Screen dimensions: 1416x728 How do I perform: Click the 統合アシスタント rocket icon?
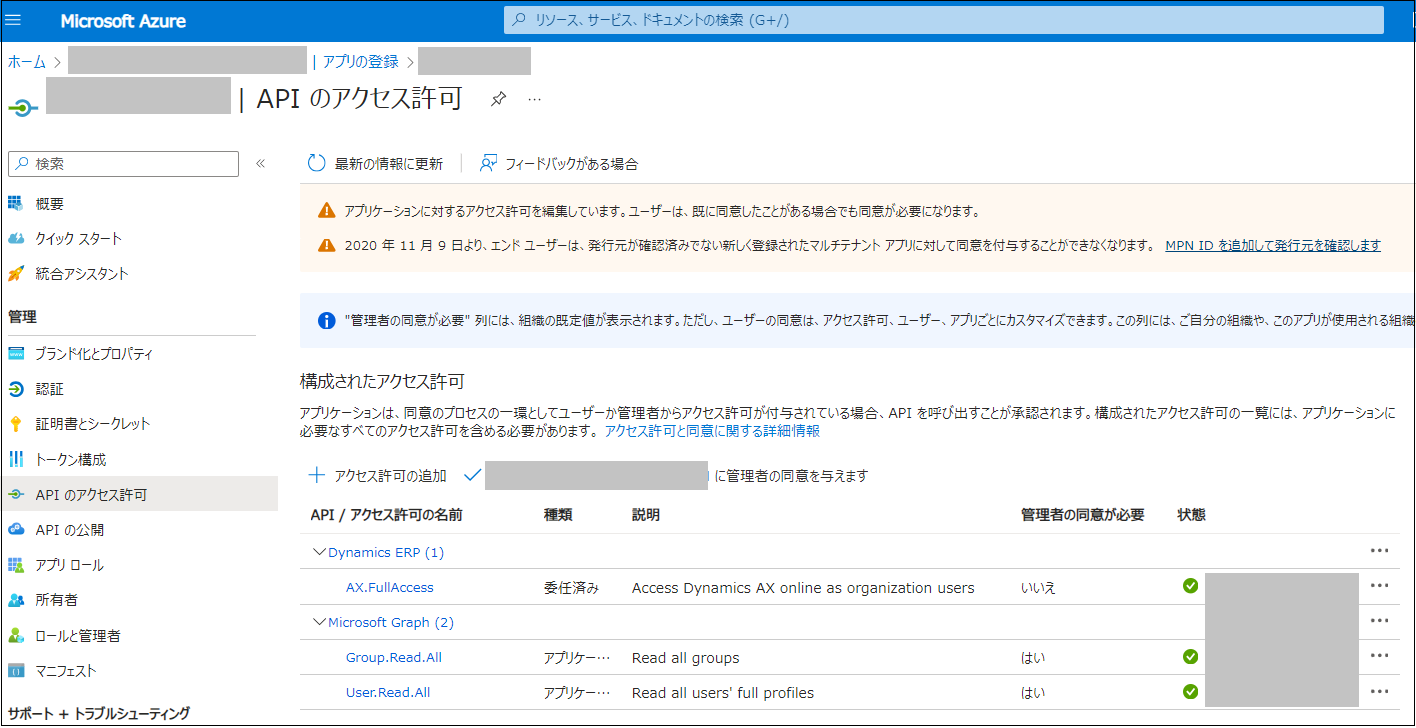[16, 274]
